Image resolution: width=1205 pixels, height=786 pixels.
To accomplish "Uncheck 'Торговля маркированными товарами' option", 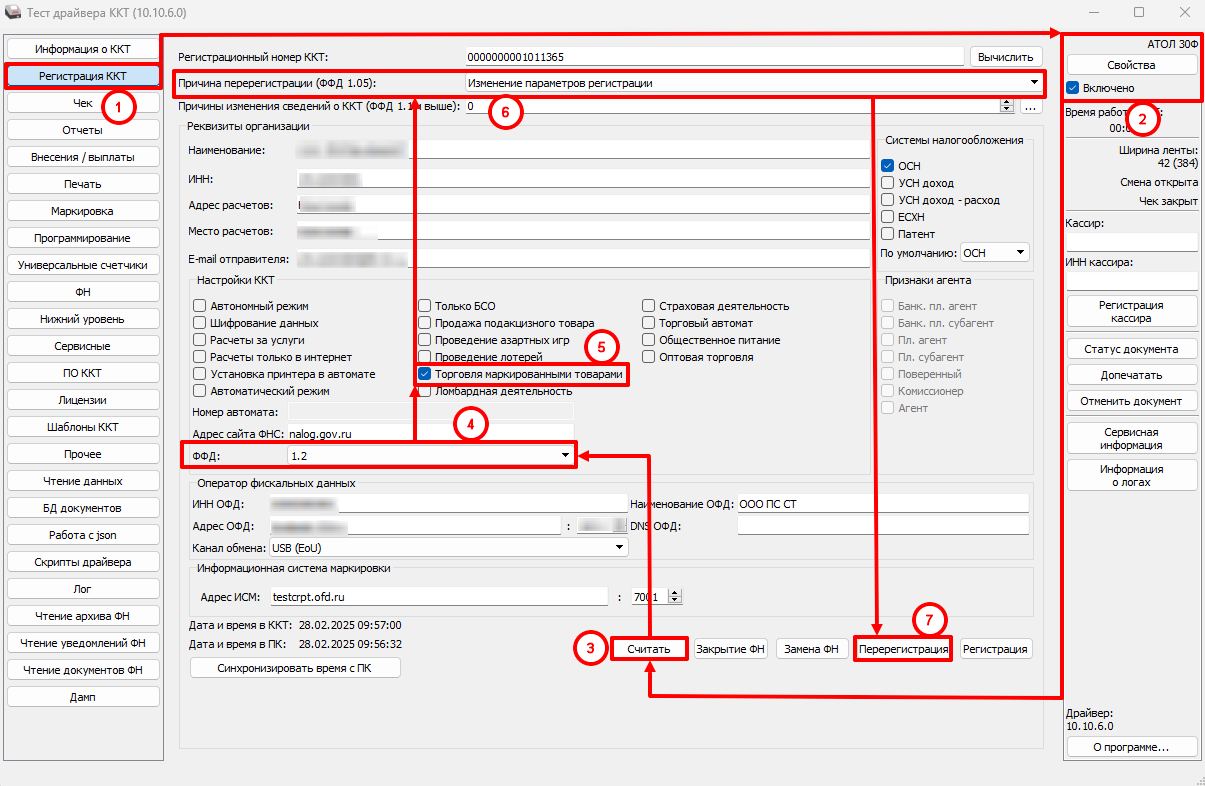I will pos(425,374).
